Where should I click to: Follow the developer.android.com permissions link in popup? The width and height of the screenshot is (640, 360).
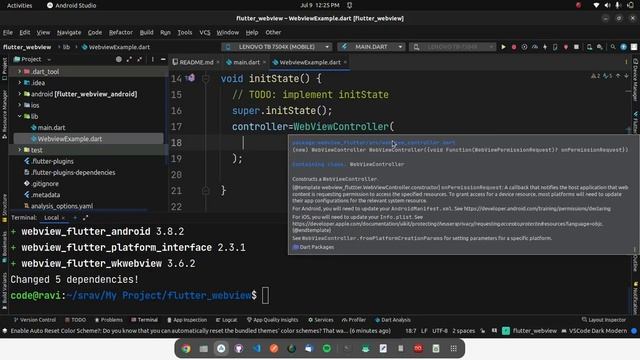click(537, 209)
